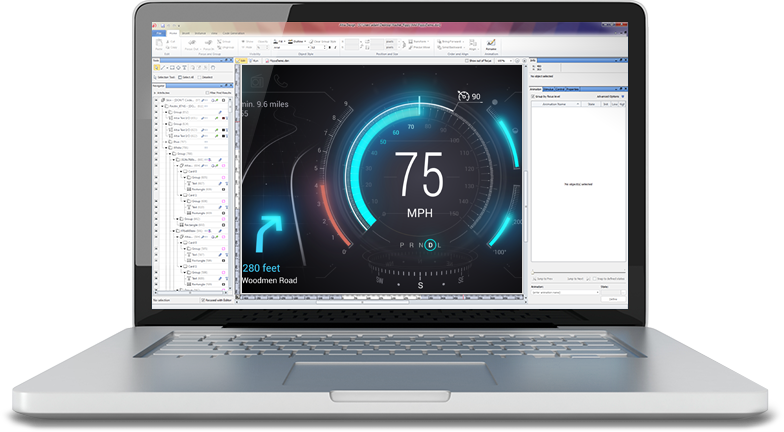Viewport: 784px width, 432px height.
Task: Switch to the Stimulus panel tab
Action: [x=550, y=89]
